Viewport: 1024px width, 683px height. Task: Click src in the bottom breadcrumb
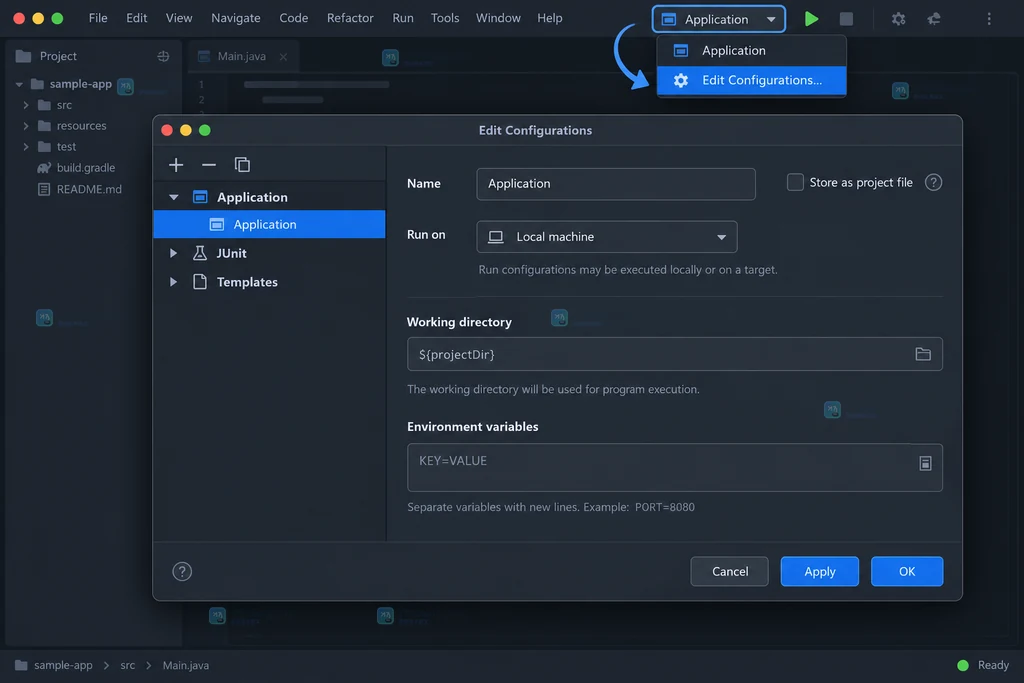click(x=127, y=665)
